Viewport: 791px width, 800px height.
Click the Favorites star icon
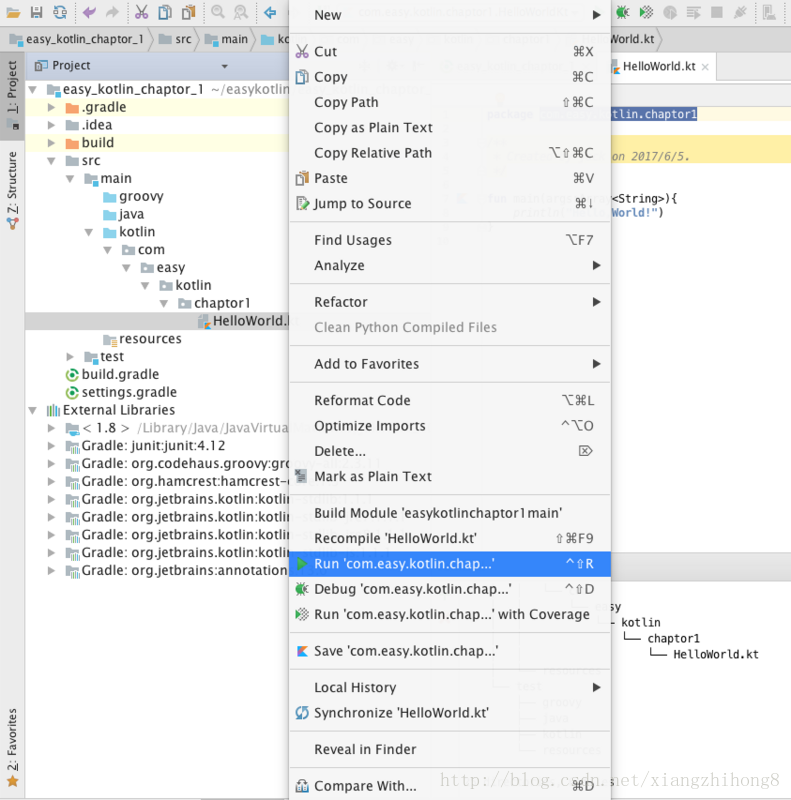point(13,781)
